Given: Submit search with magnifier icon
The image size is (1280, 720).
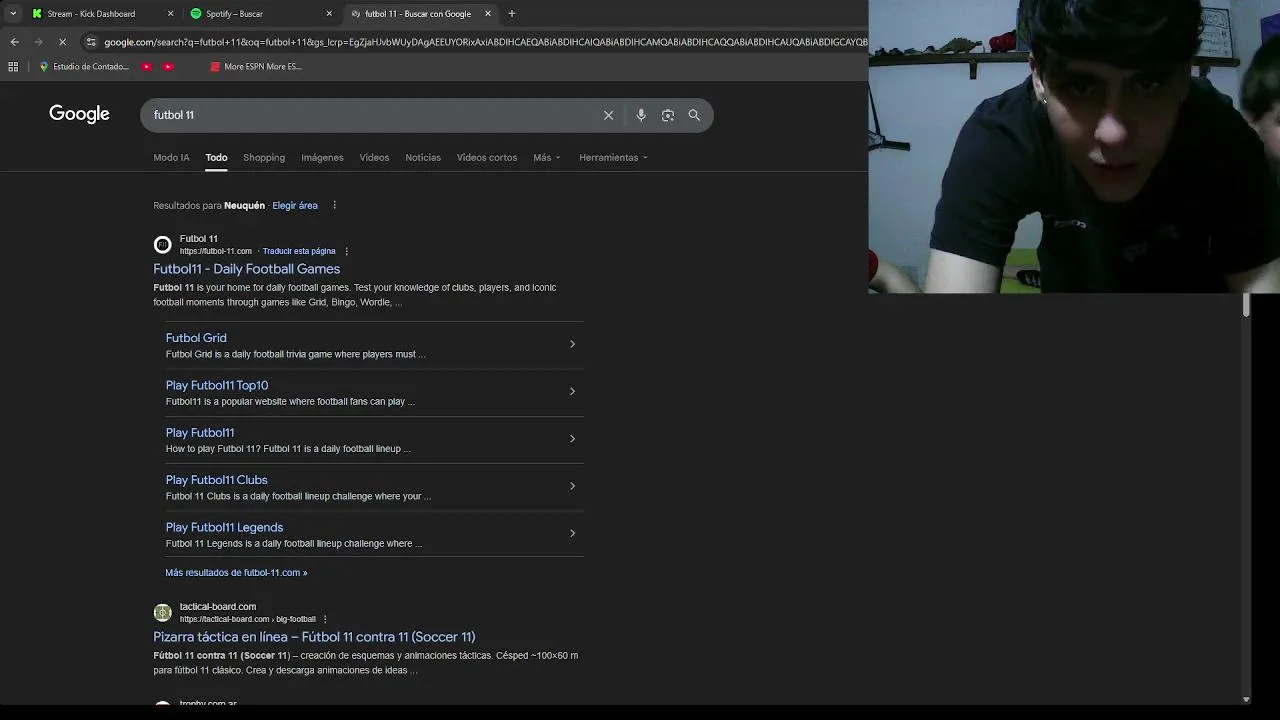Looking at the screenshot, I should click(694, 115).
